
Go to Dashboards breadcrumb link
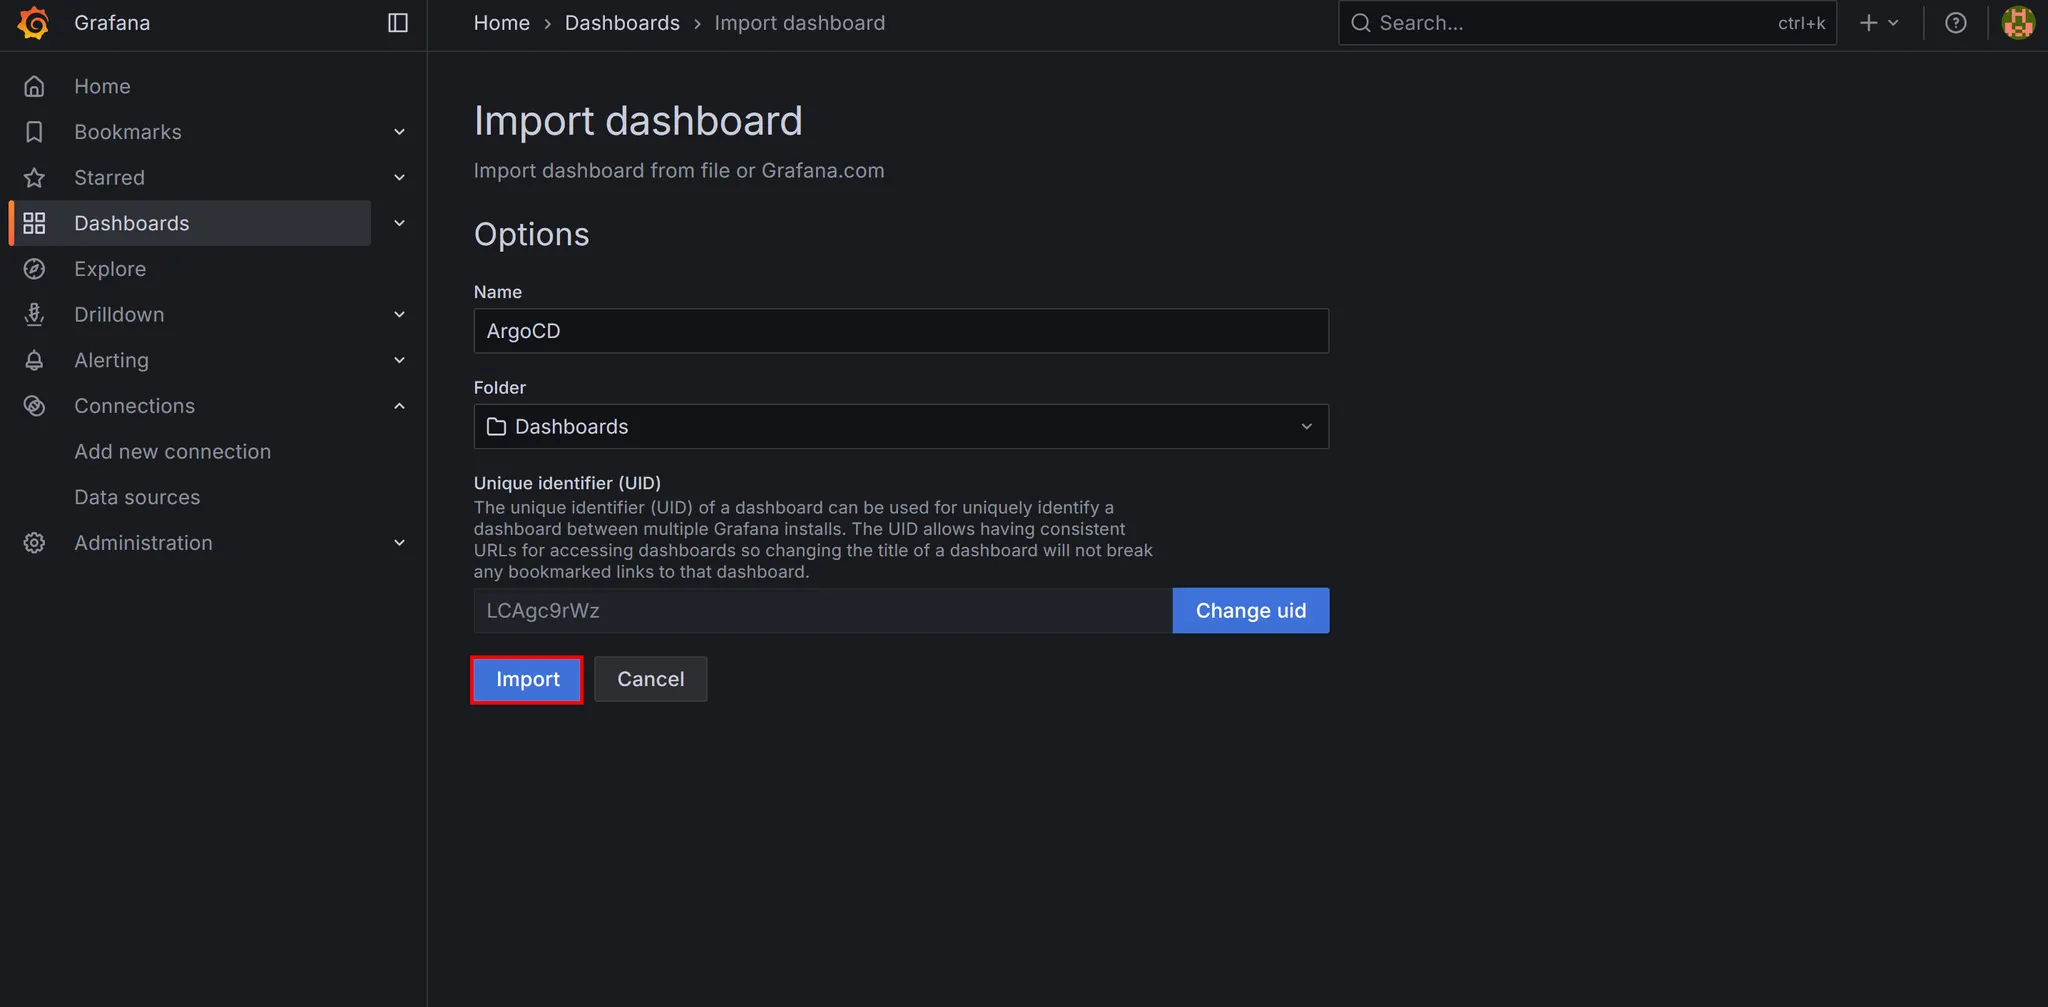622,23
